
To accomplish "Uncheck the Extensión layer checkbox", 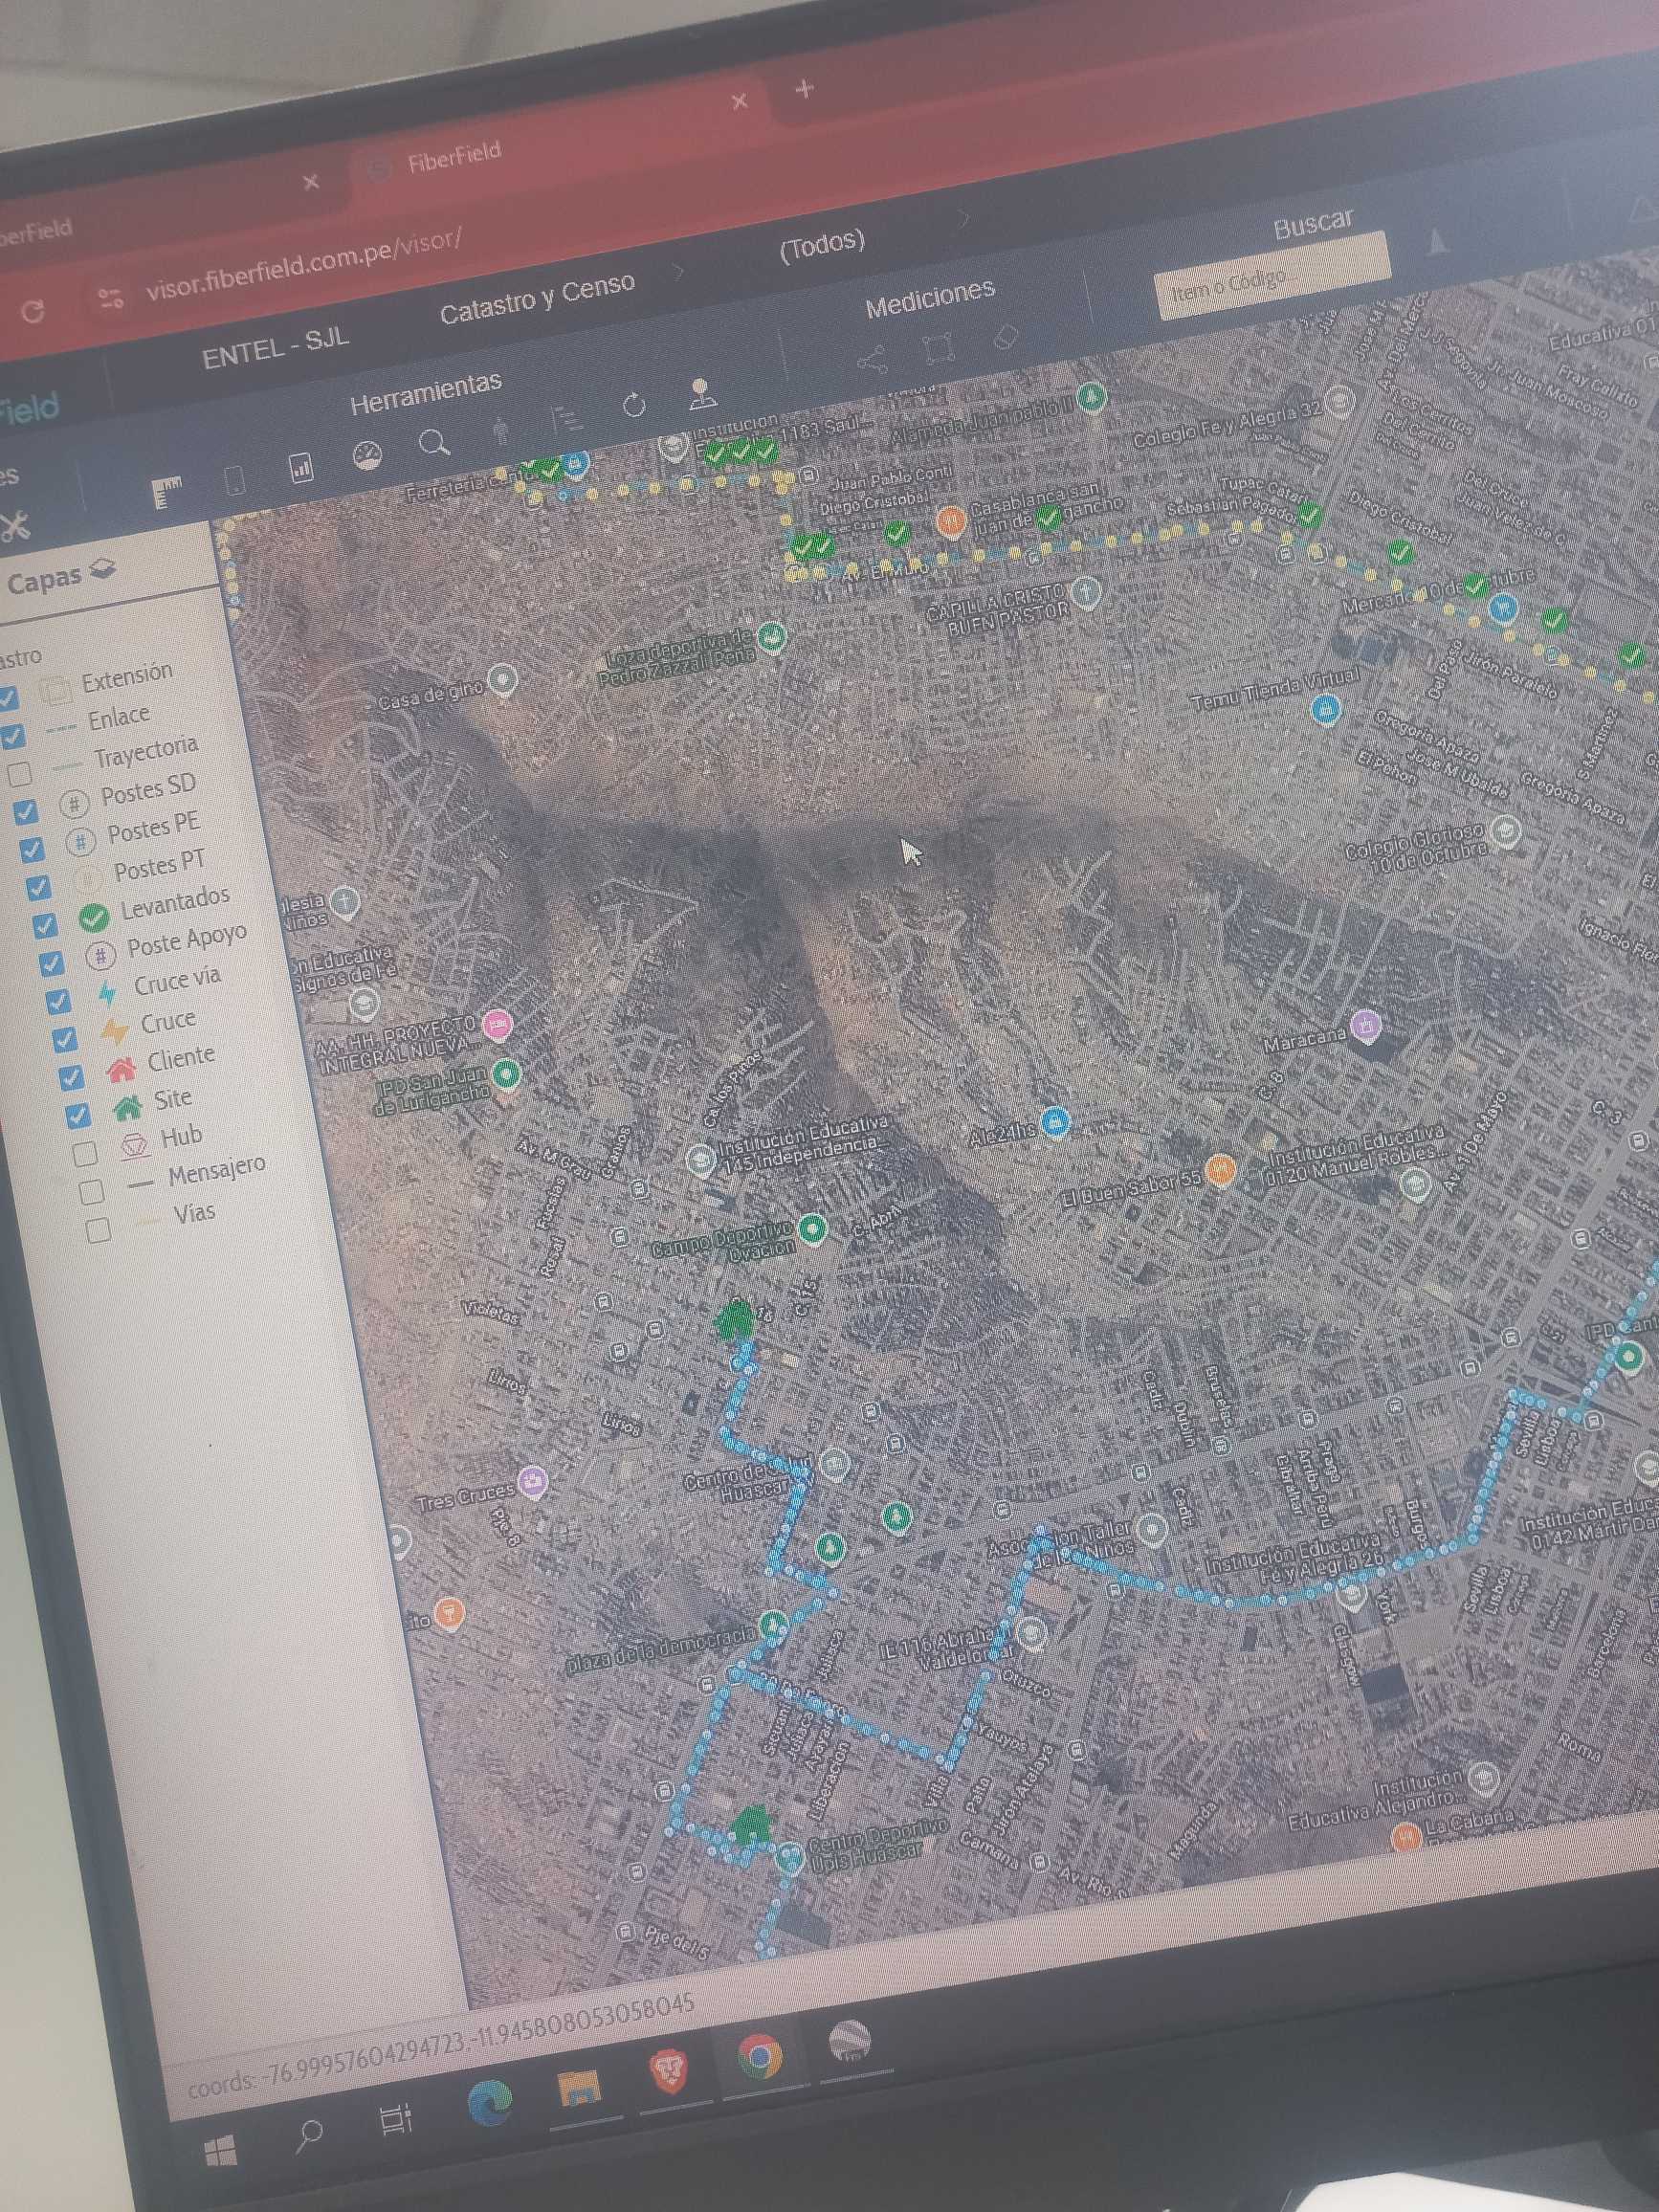I will click(x=7, y=697).
